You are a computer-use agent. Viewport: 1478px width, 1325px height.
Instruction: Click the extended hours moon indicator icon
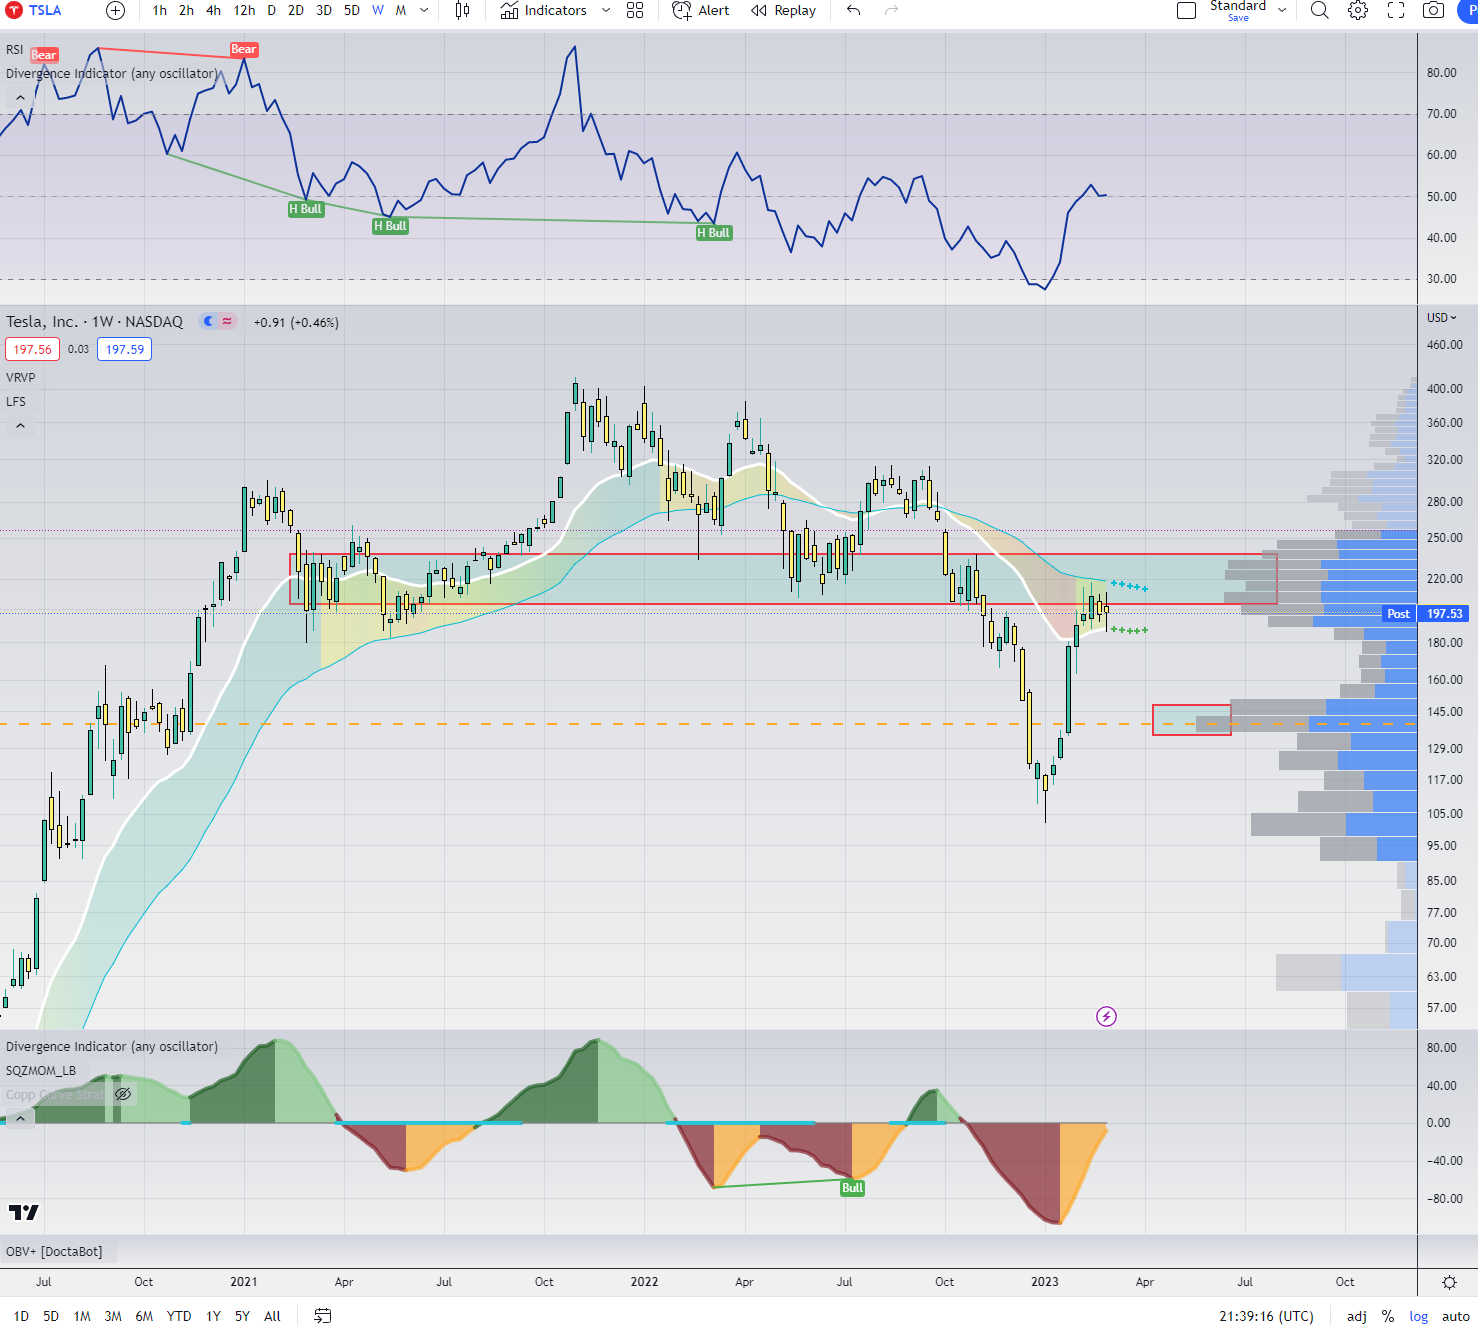point(208,321)
